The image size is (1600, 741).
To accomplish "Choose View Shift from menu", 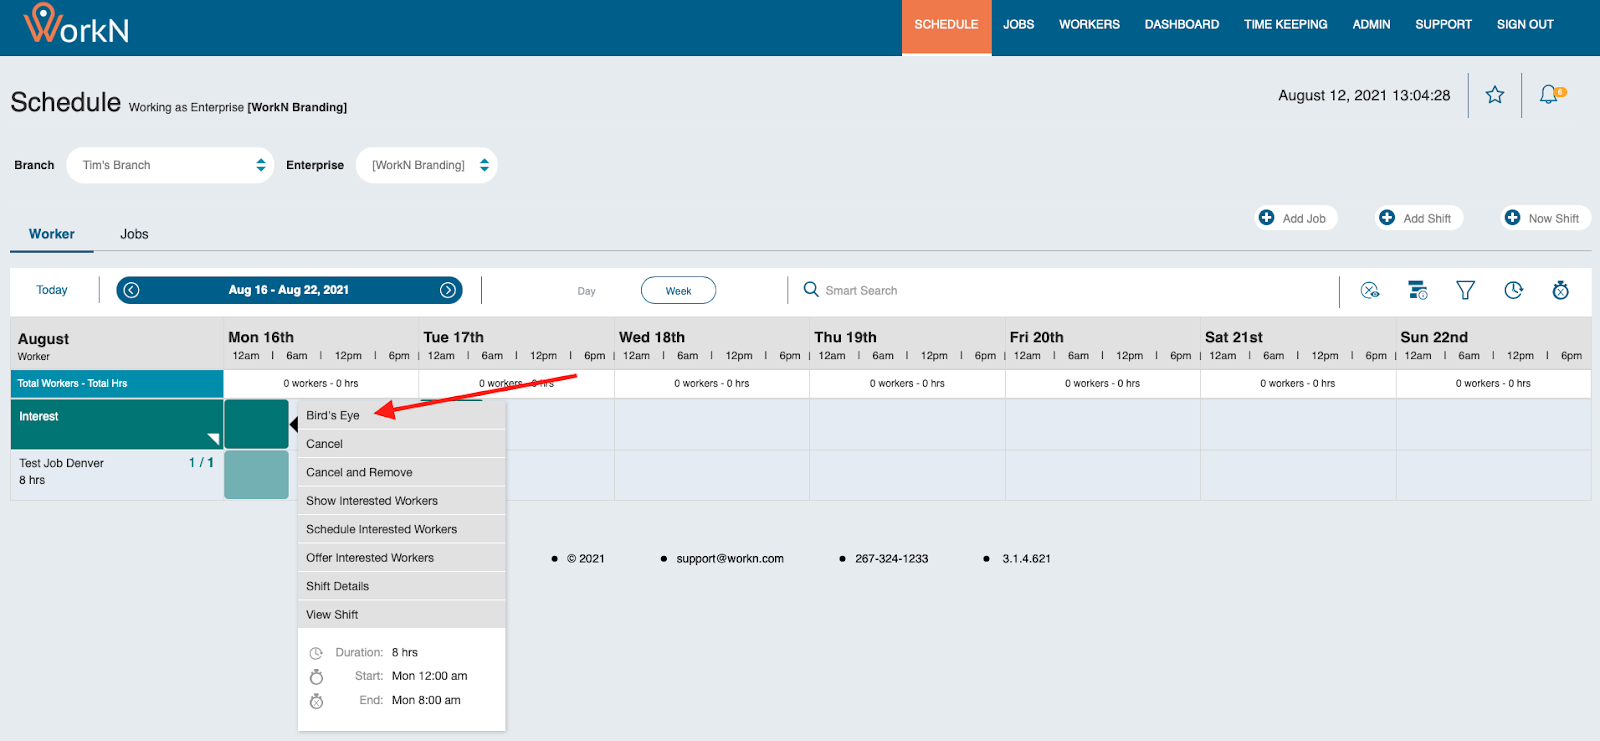I will coord(402,615).
